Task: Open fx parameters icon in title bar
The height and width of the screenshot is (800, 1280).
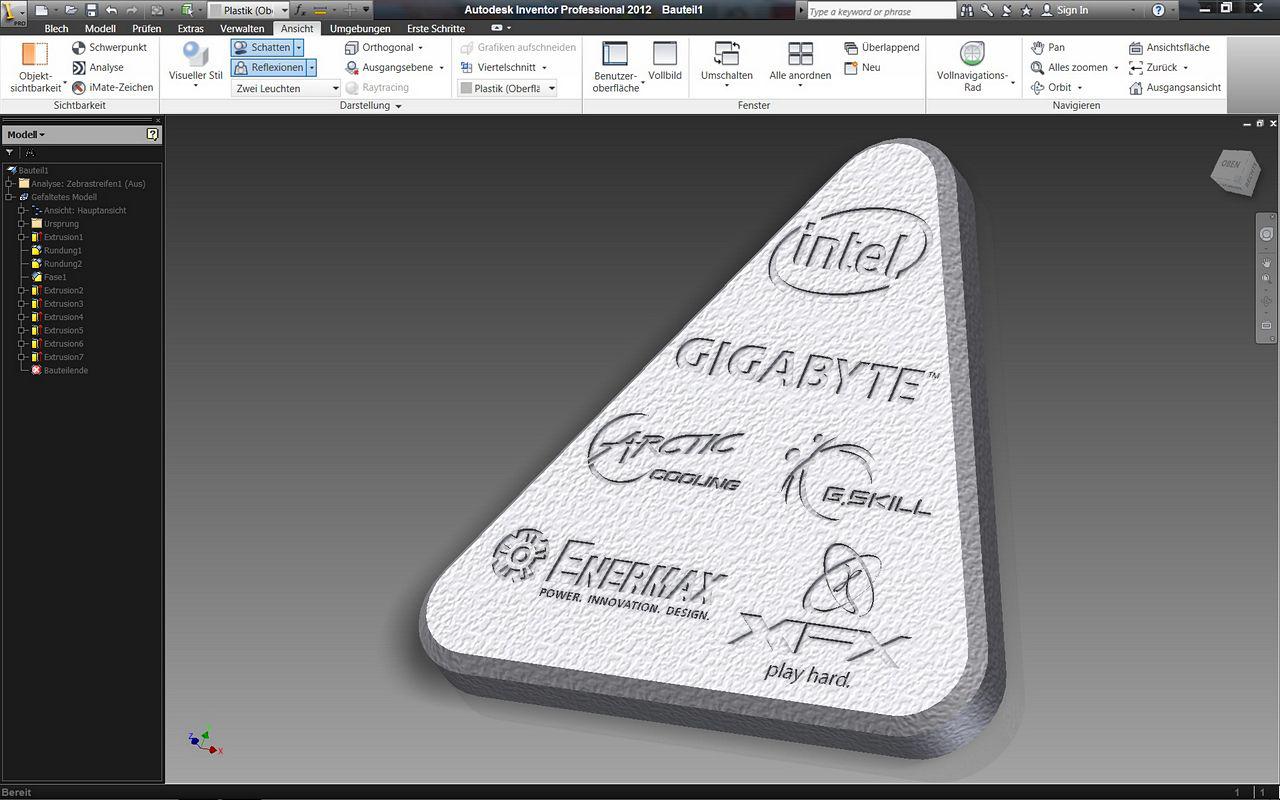Action: (x=299, y=10)
